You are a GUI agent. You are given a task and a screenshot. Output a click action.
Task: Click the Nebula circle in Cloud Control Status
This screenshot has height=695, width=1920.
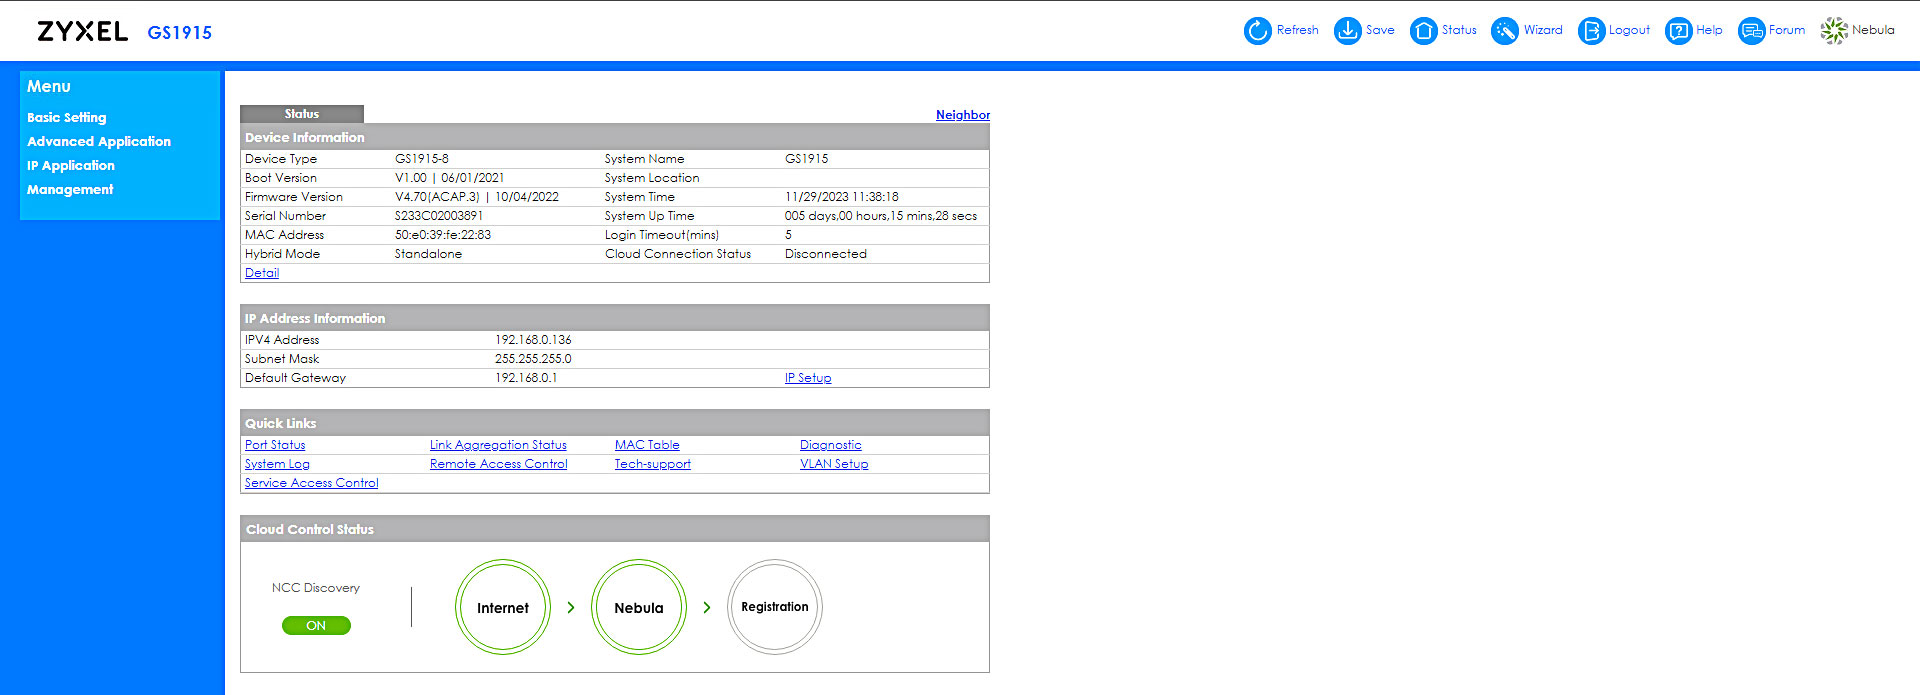tap(639, 607)
